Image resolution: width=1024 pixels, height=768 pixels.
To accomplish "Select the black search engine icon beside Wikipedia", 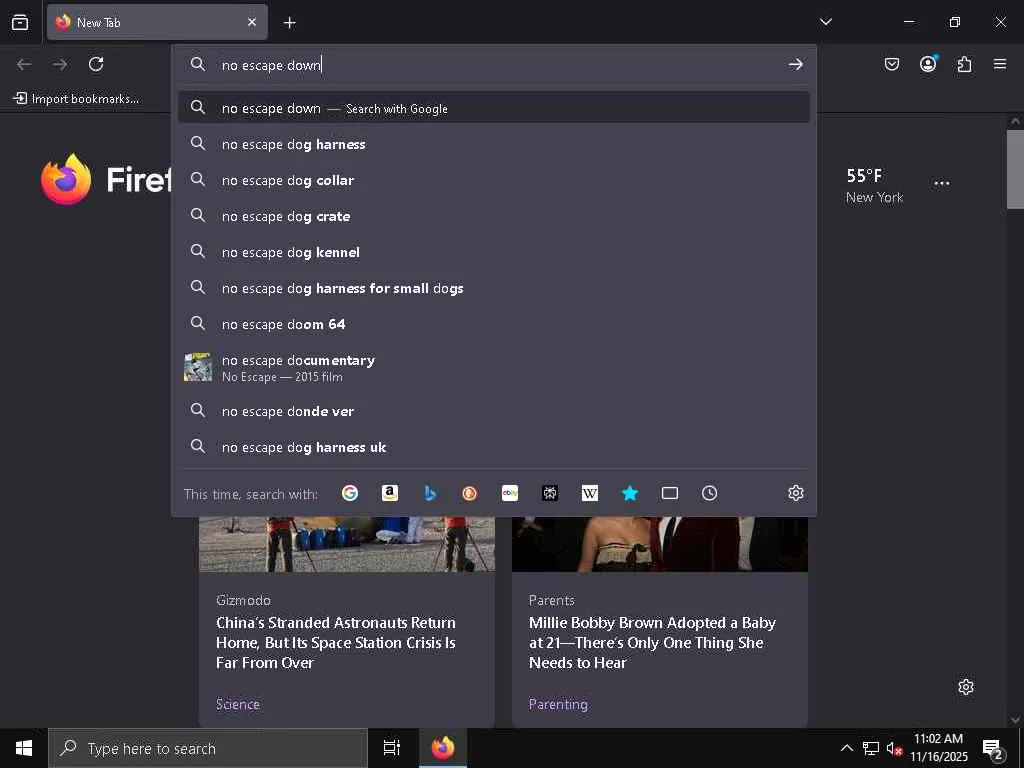I will [550, 493].
